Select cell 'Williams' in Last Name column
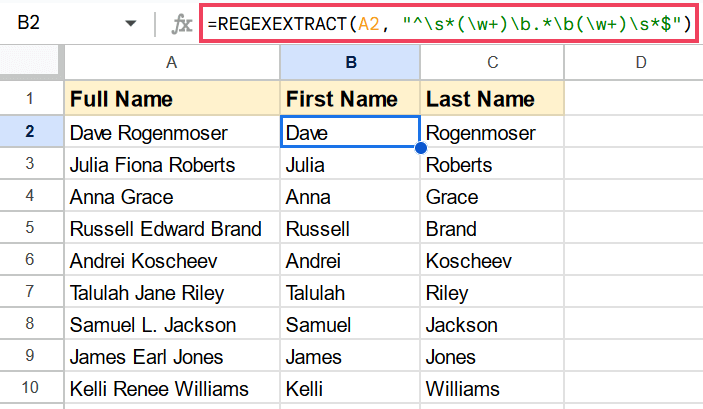 click(492, 387)
